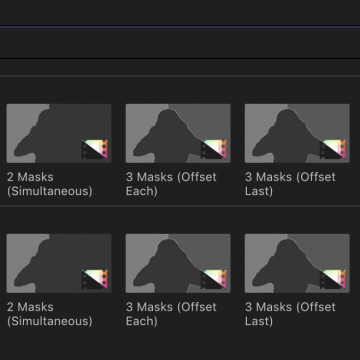Select upper row 2 Masks (Simultaneous) thumbnail

[x=59, y=133]
